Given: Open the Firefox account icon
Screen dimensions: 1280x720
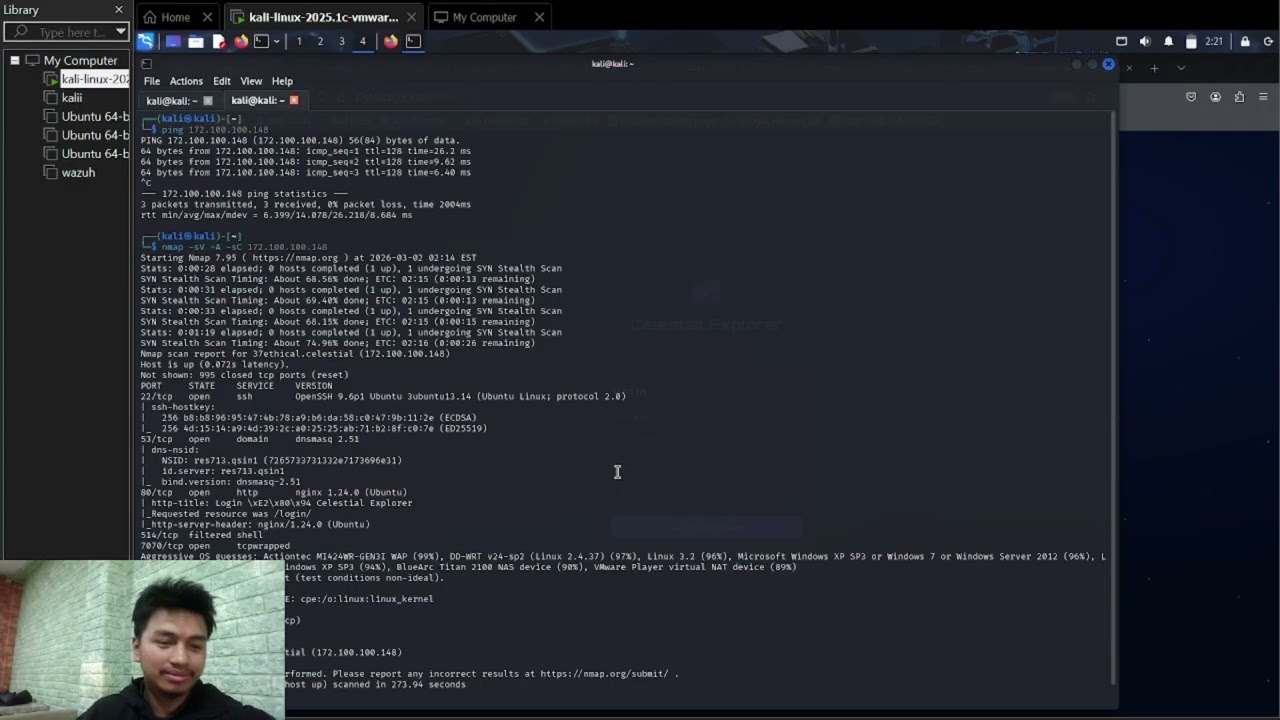Looking at the screenshot, I should point(1215,97).
